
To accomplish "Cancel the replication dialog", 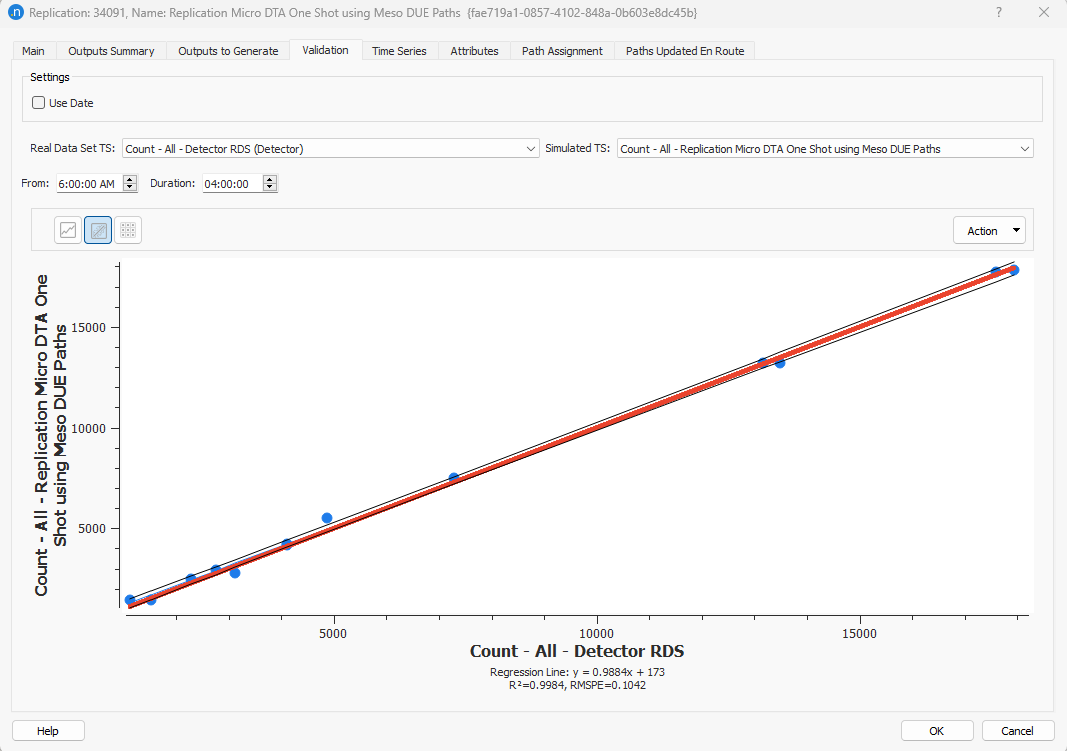I will click(x=1017, y=730).
